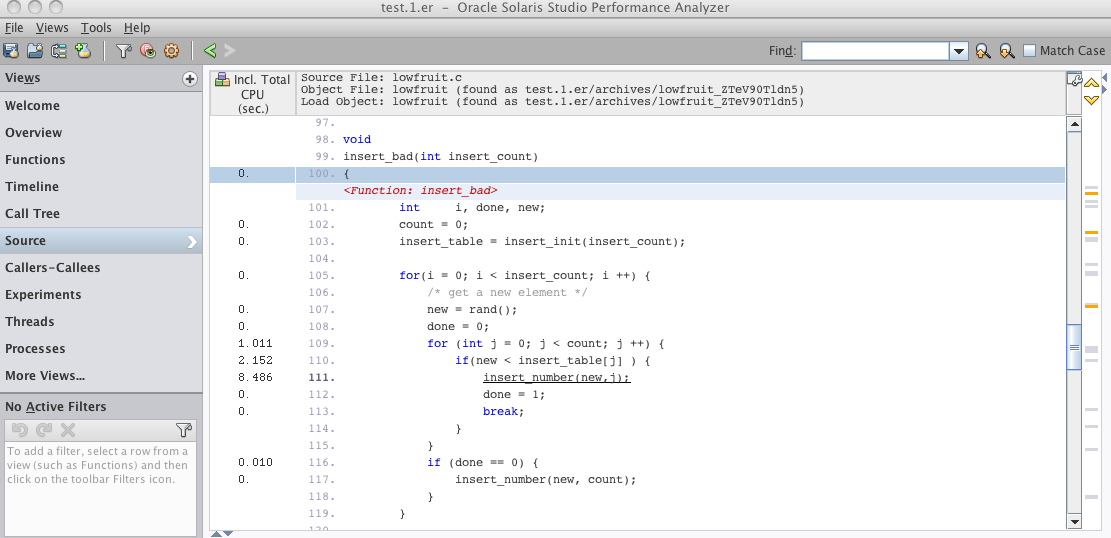Jump to previous hot line (yellow up arrow)
Viewport: 1111px width, 538px height.
1091,84
